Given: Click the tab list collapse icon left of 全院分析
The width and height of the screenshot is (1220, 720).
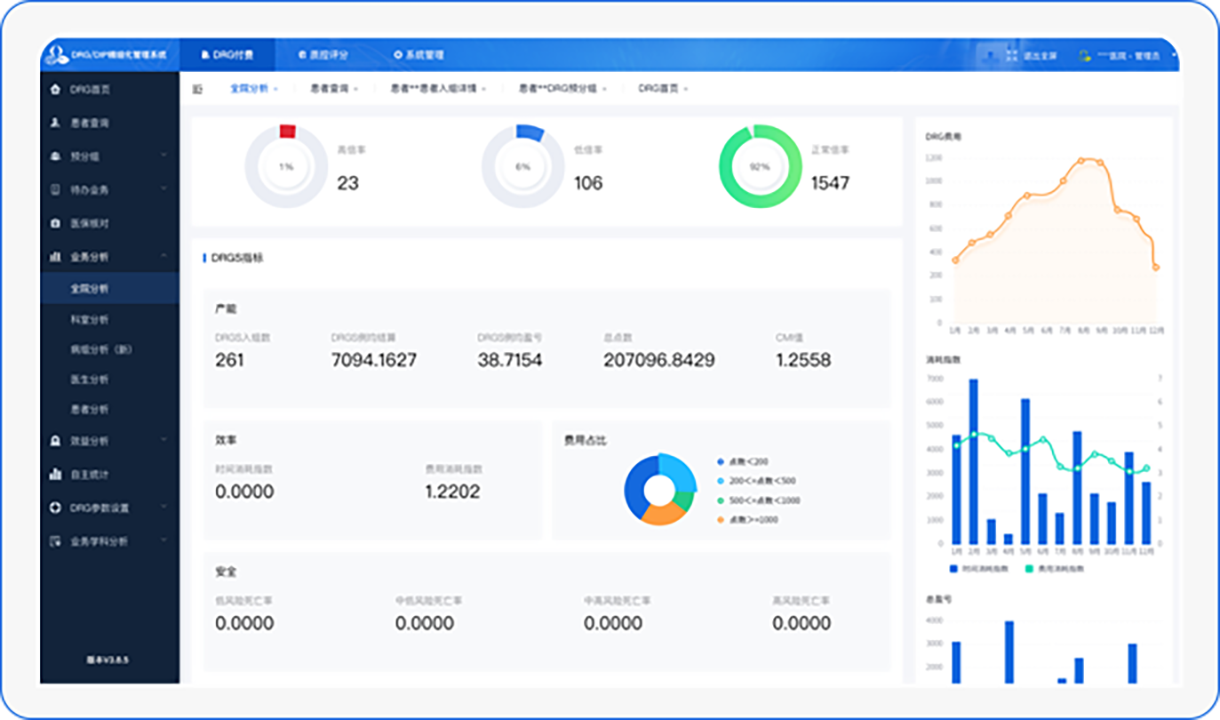Looking at the screenshot, I should 197,89.
